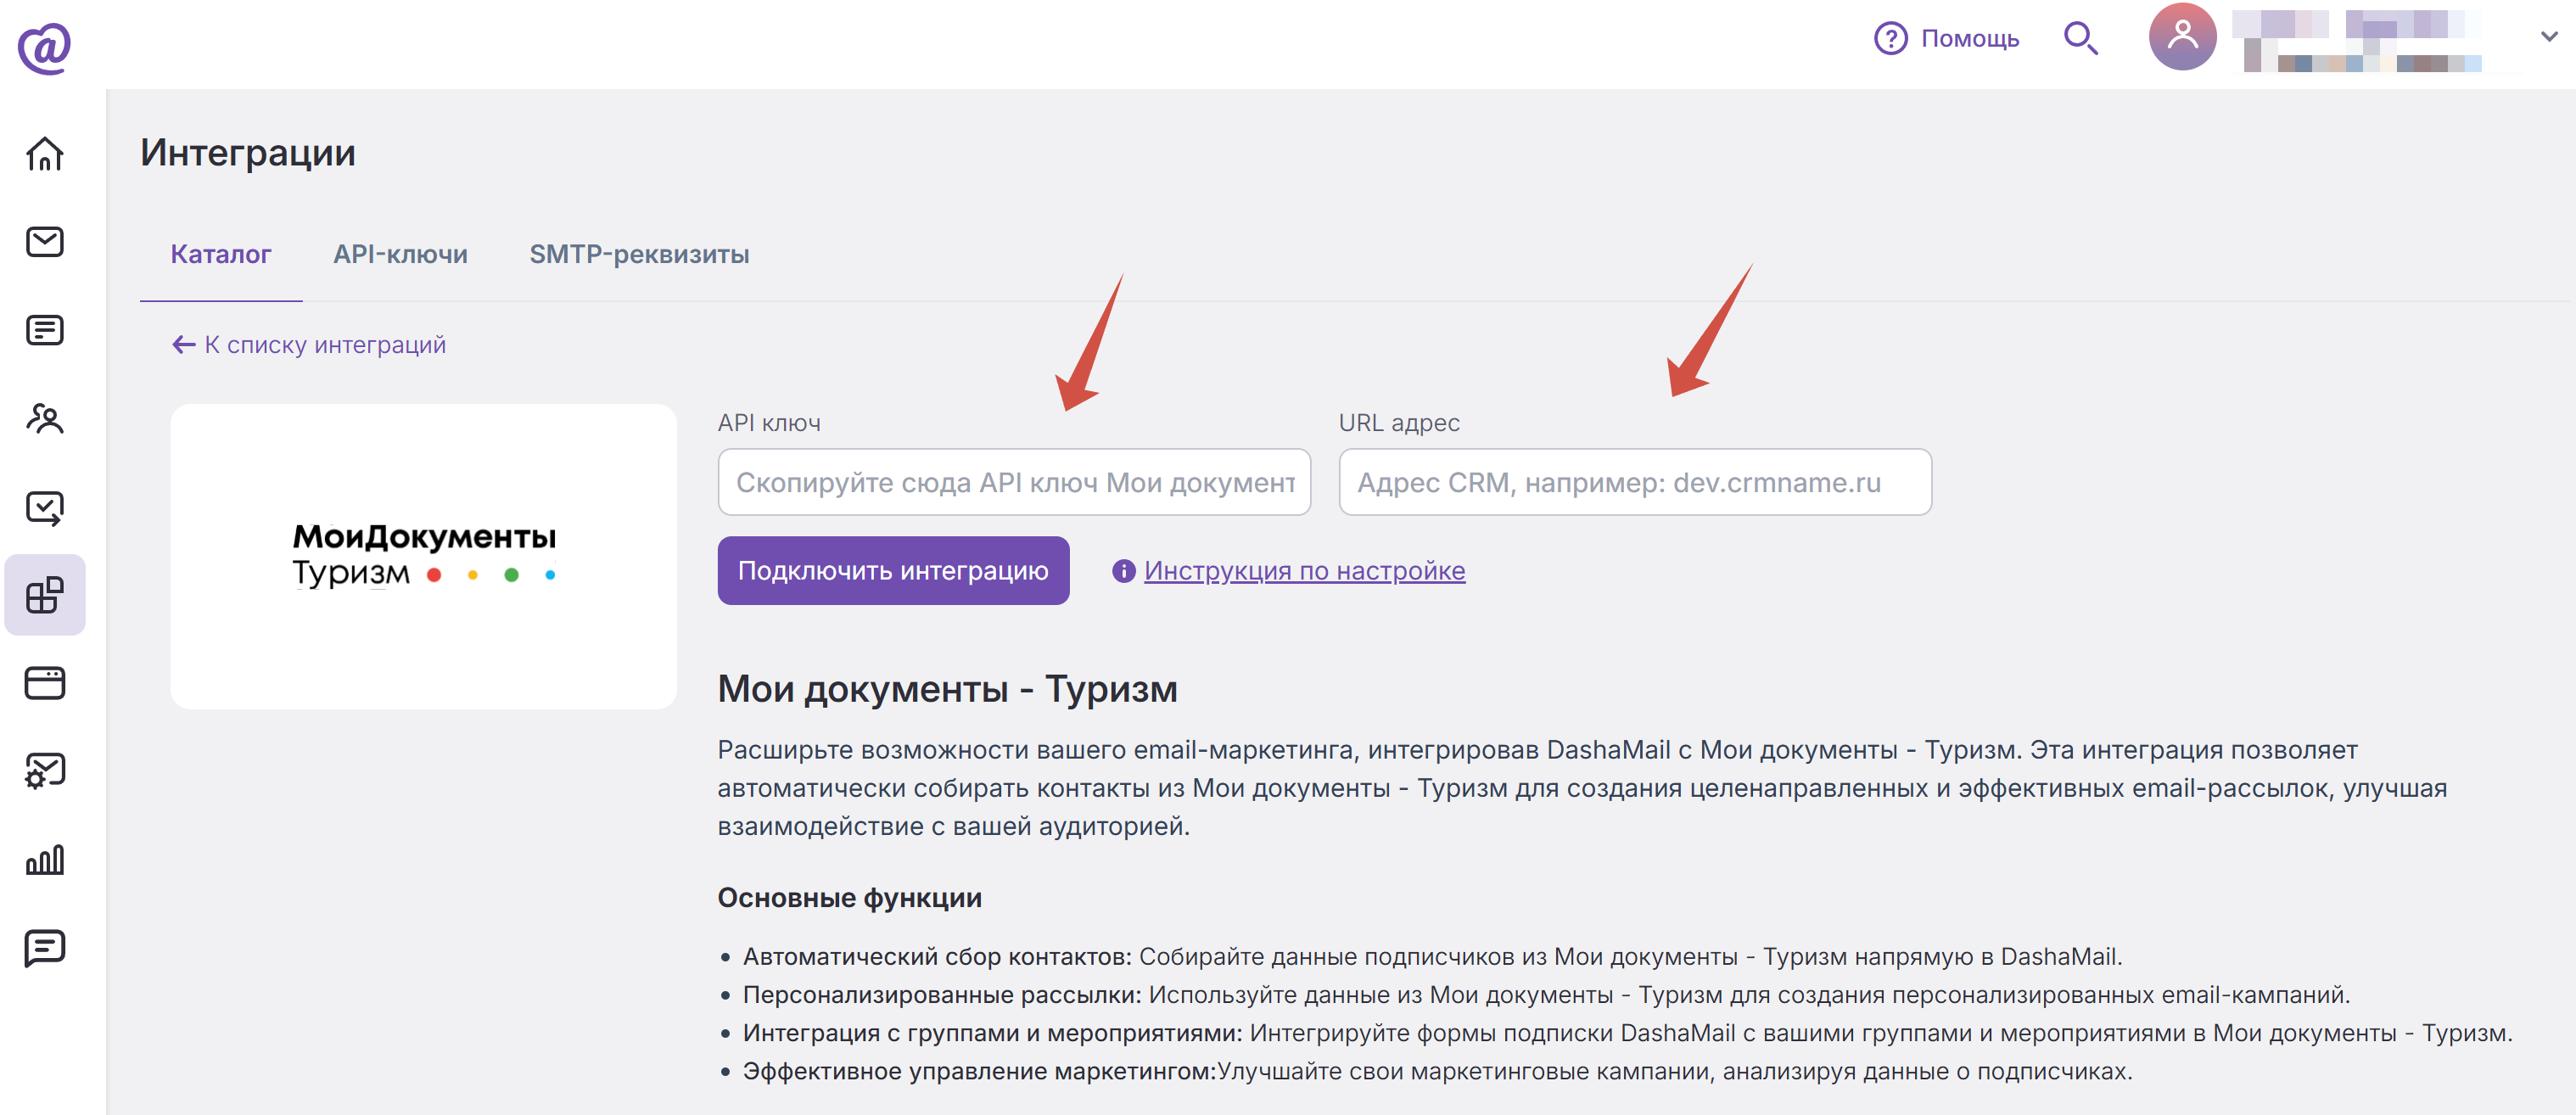Image resolution: width=2576 pixels, height=1115 pixels.
Task: Open the mail settings gear icon in sidebar
Action: (x=45, y=771)
